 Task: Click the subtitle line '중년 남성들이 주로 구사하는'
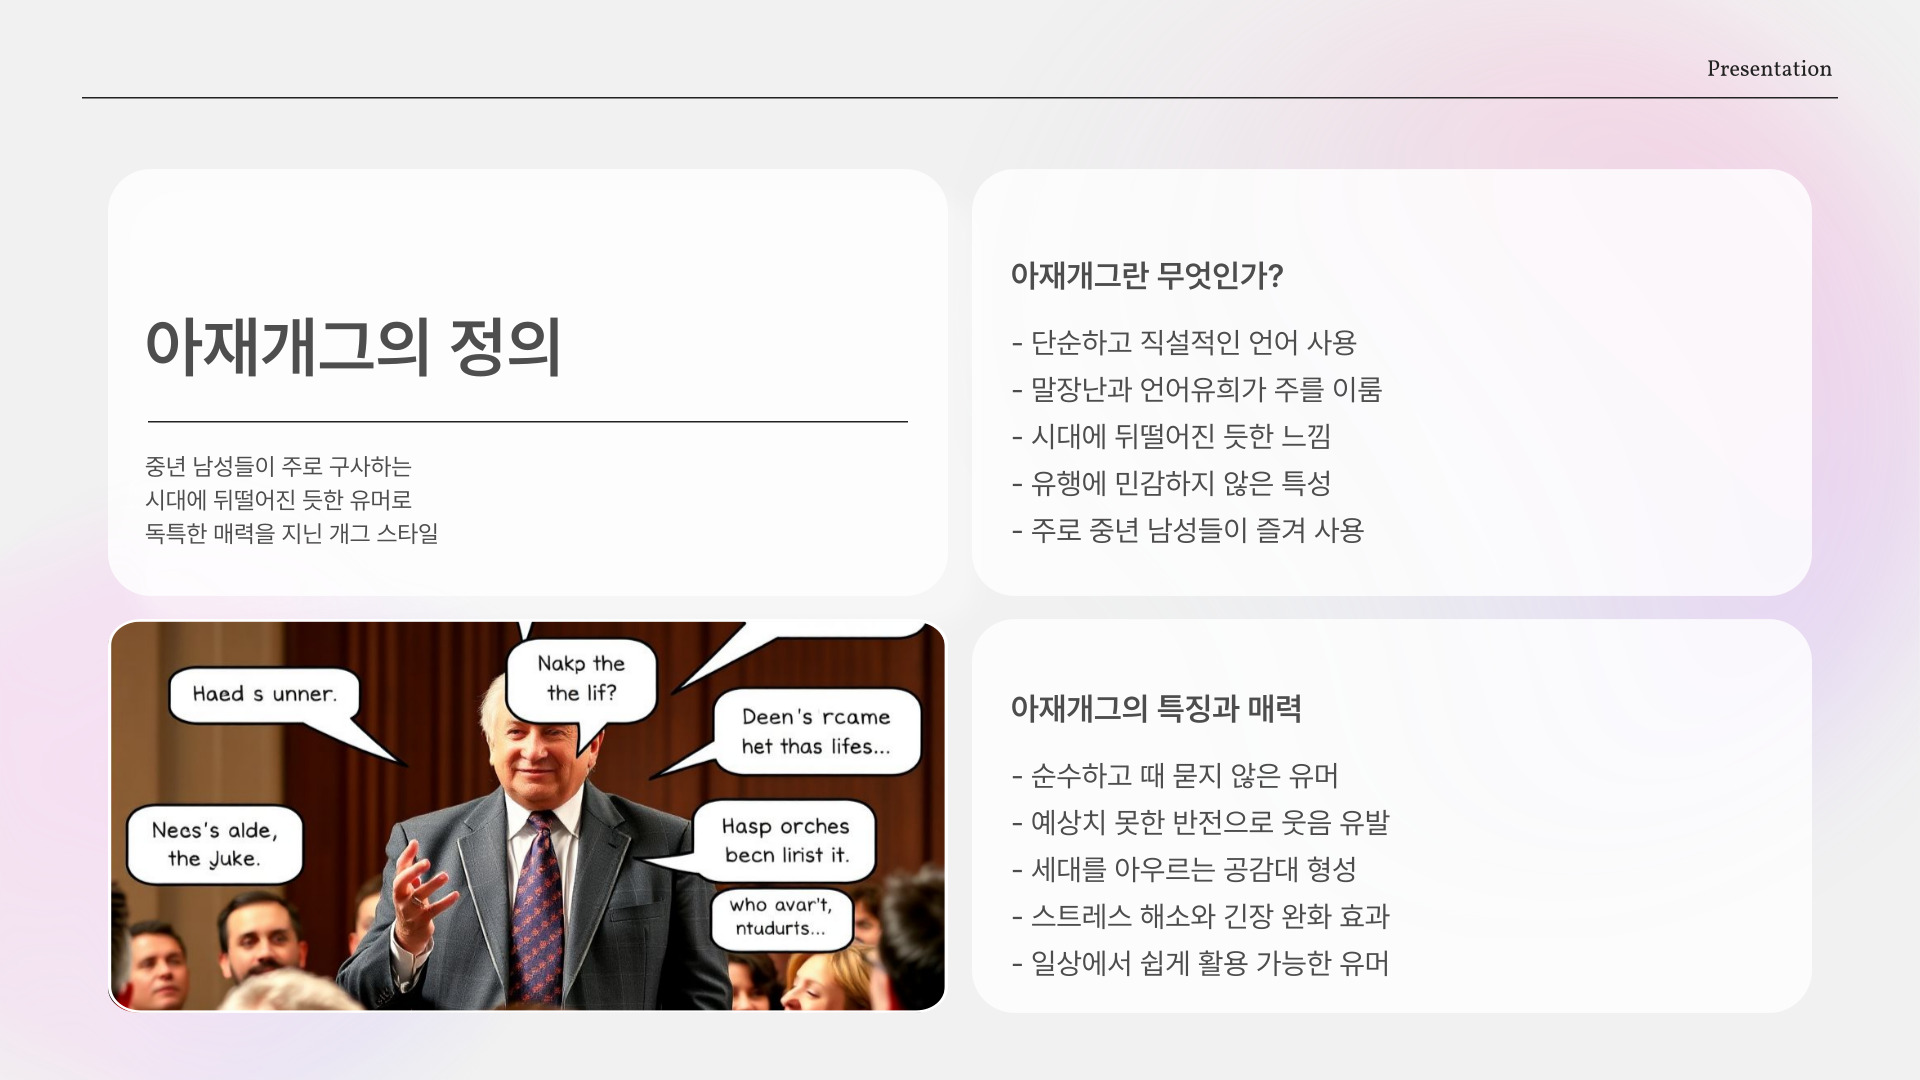[x=278, y=467]
